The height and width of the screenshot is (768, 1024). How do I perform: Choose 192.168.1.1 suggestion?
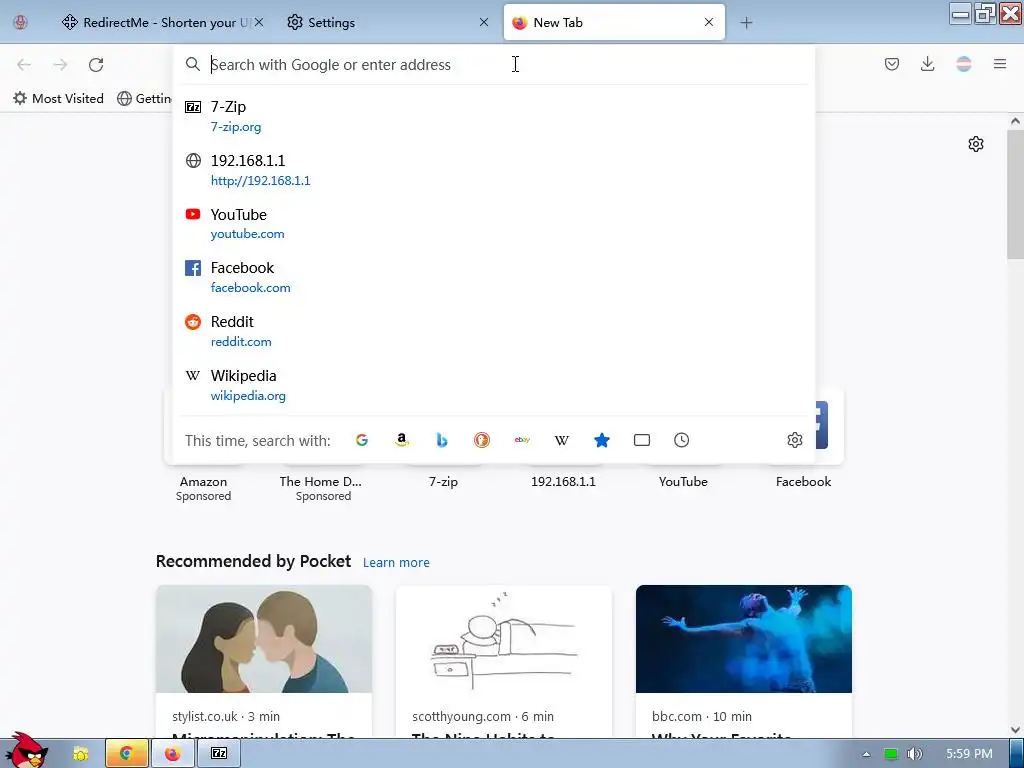[x=494, y=170]
